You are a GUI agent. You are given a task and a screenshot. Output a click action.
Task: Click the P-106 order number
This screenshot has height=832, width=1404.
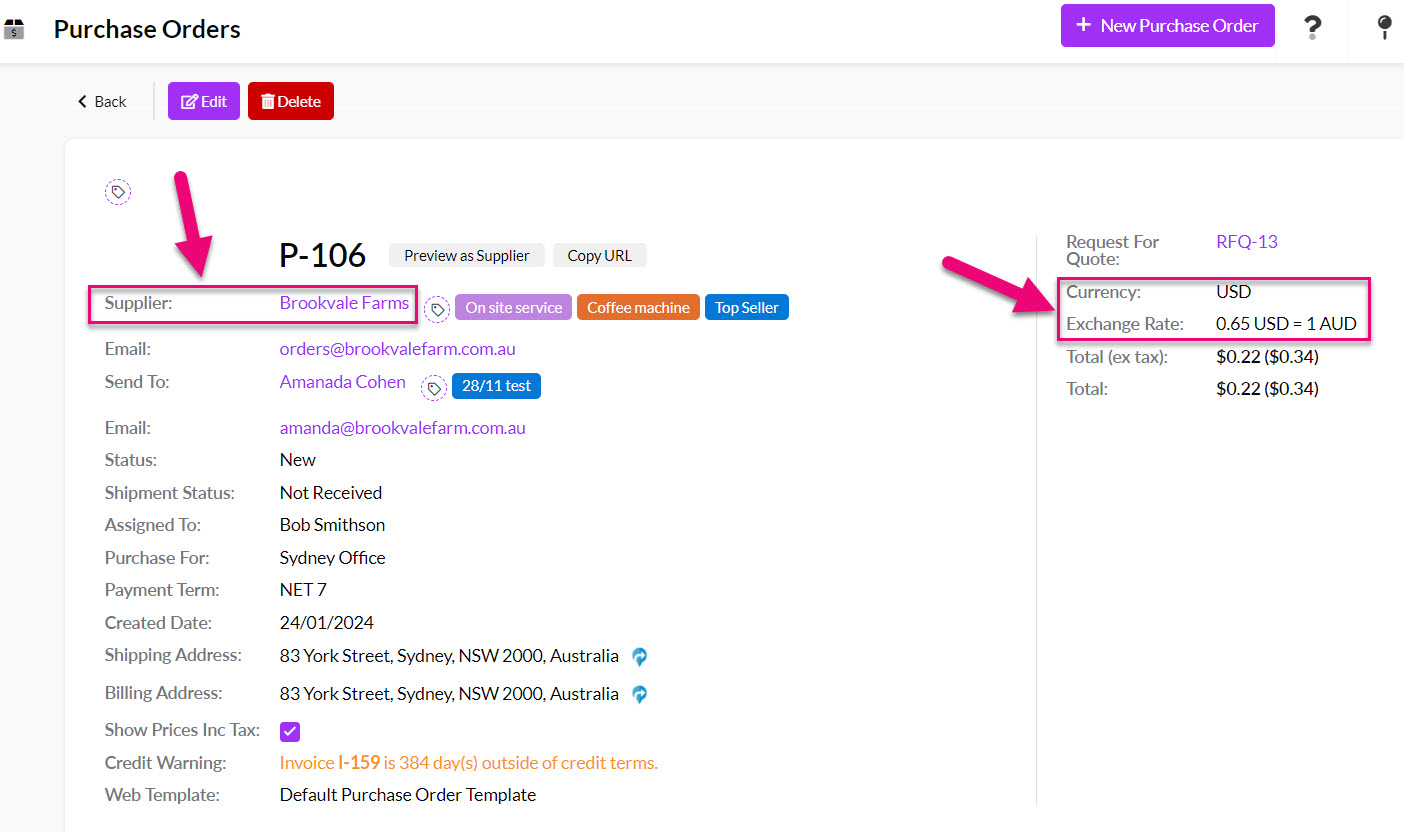[323, 256]
